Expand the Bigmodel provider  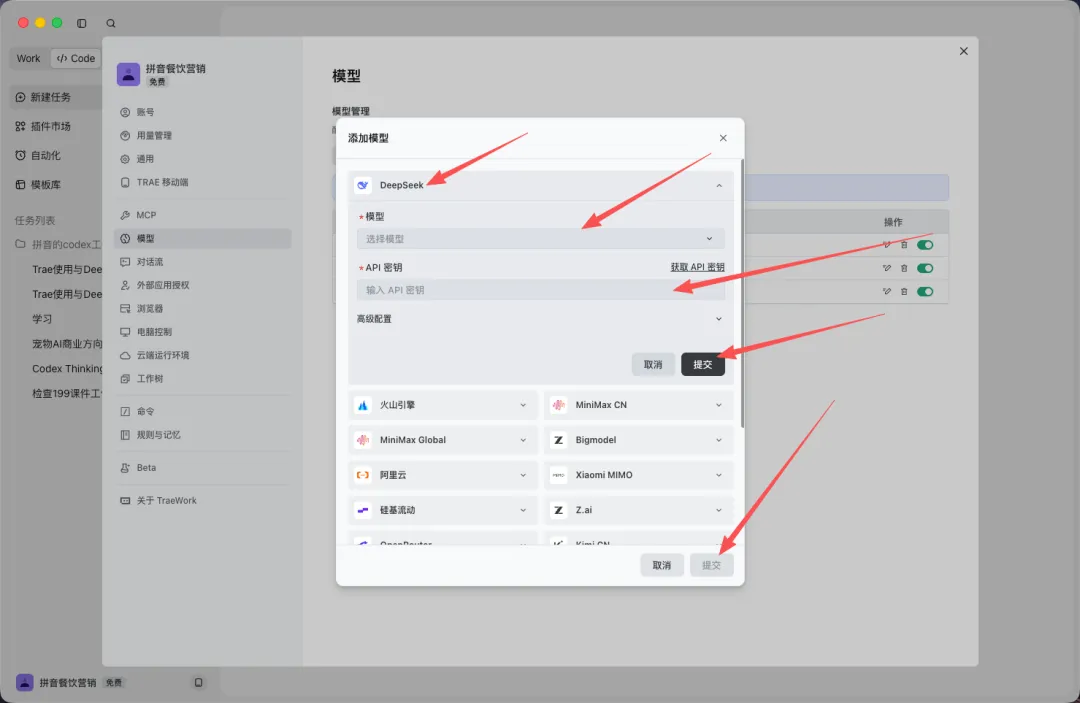point(718,441)
